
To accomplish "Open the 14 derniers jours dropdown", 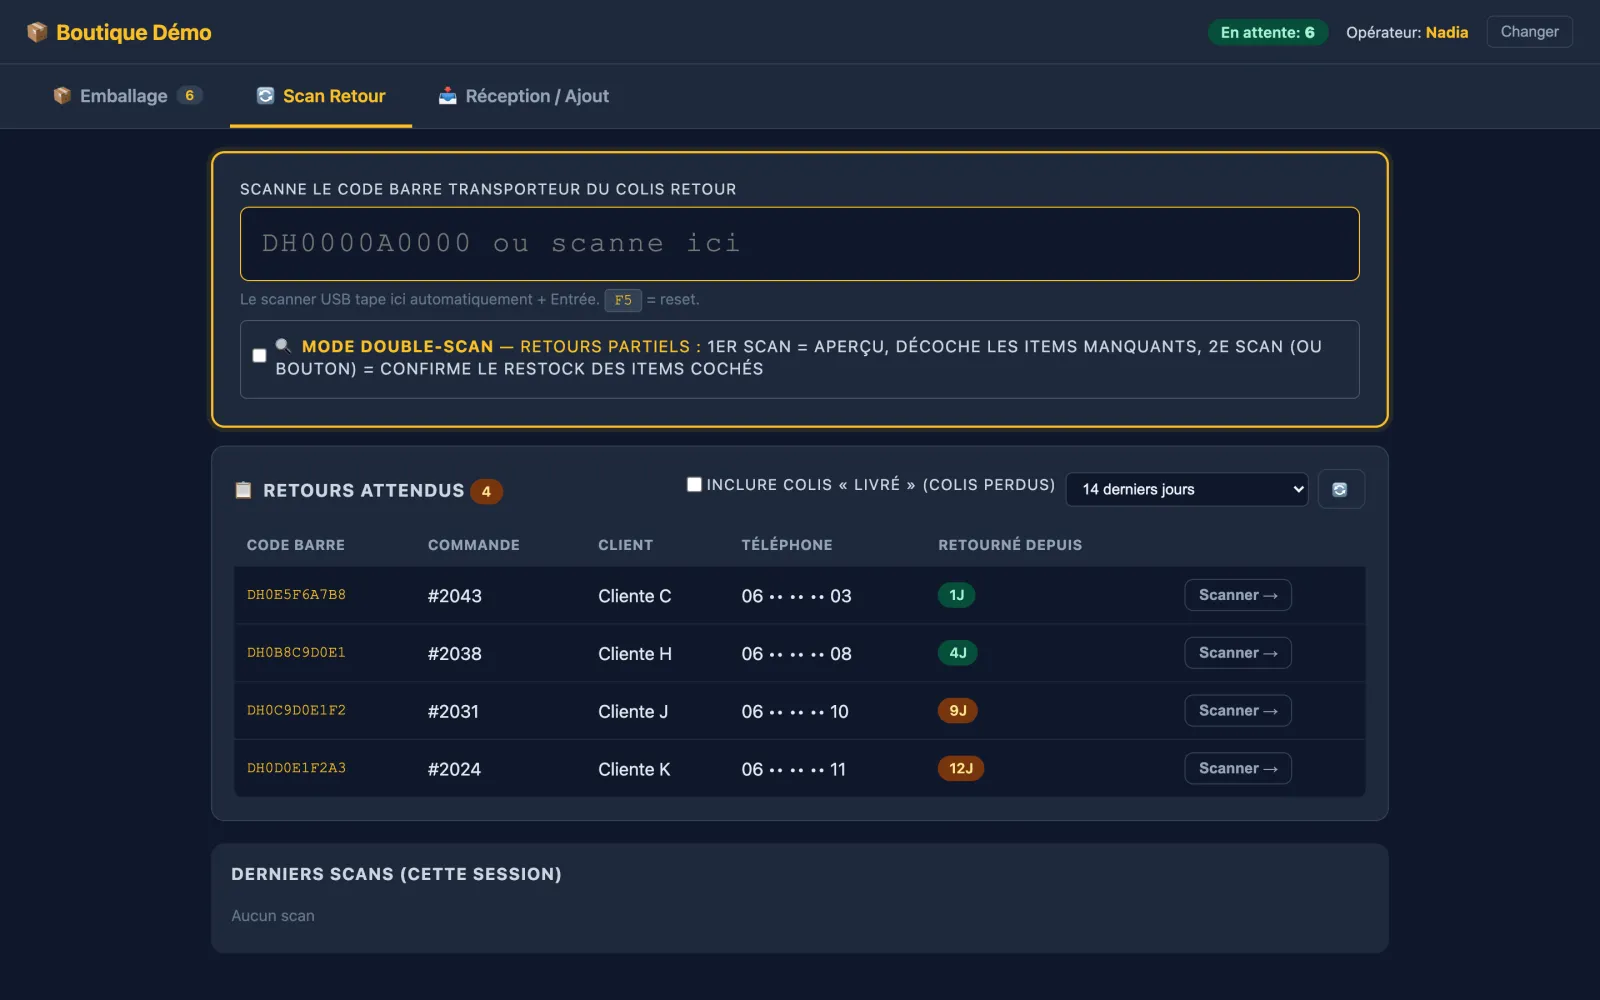I will 1187,489.
